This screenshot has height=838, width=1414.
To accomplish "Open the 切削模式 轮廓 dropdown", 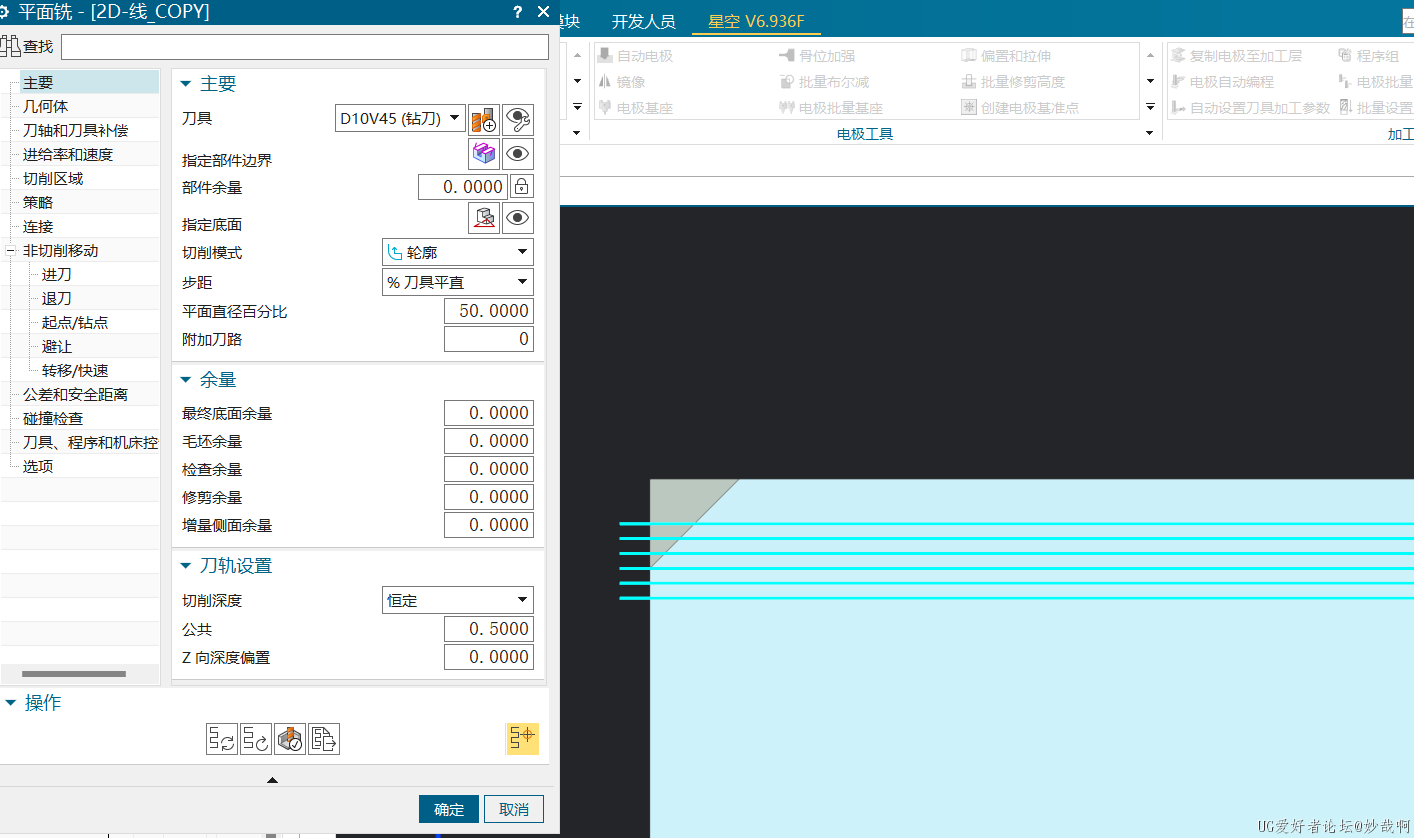I will [458, 252].
